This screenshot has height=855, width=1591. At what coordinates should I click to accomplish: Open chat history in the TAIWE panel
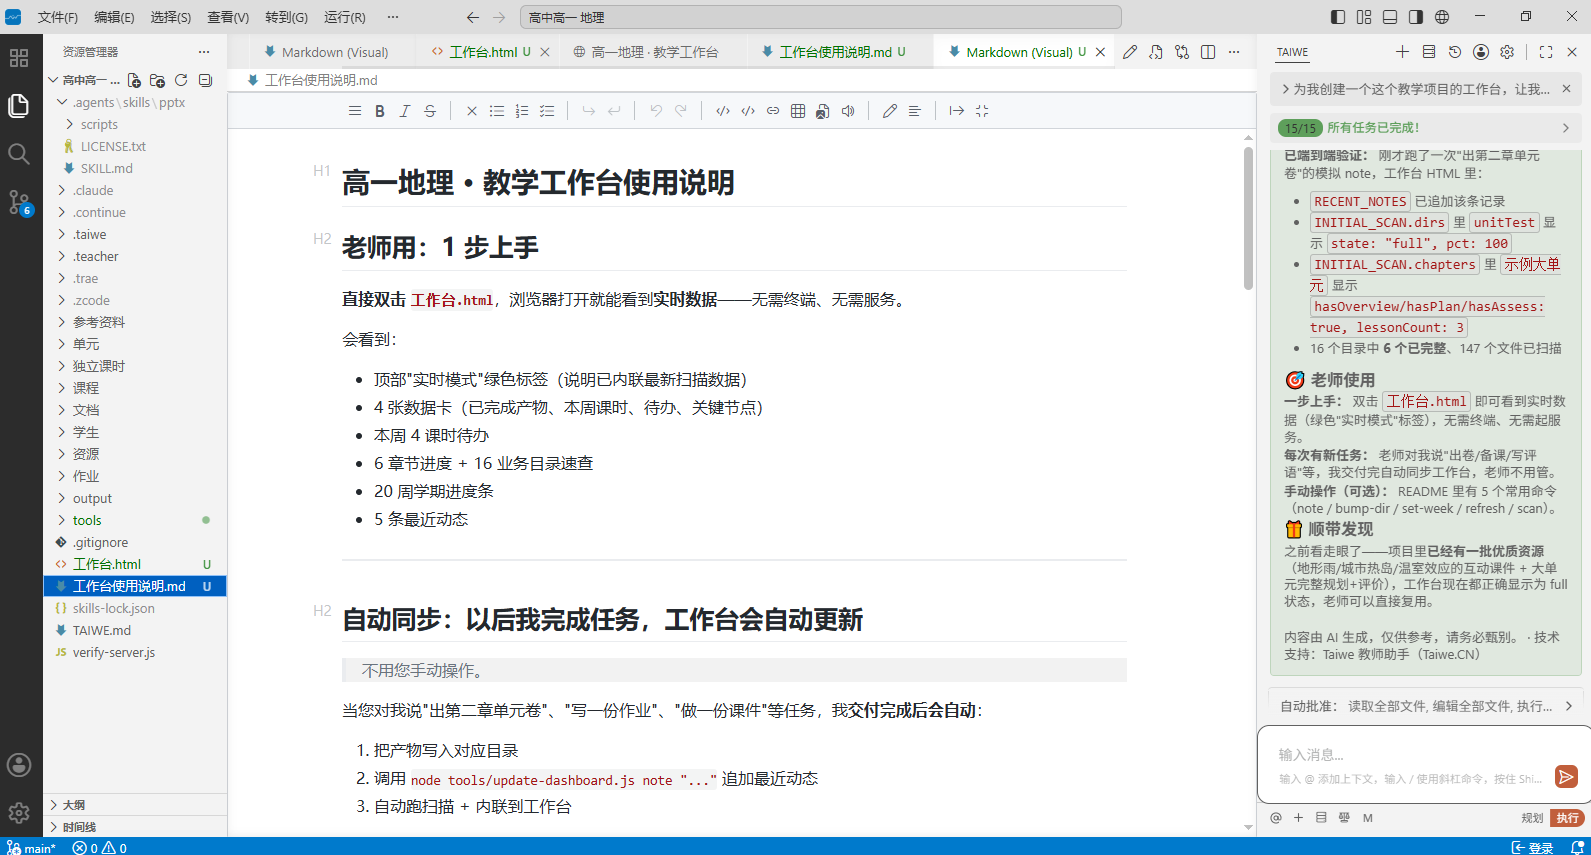(x=1455, y=52)
